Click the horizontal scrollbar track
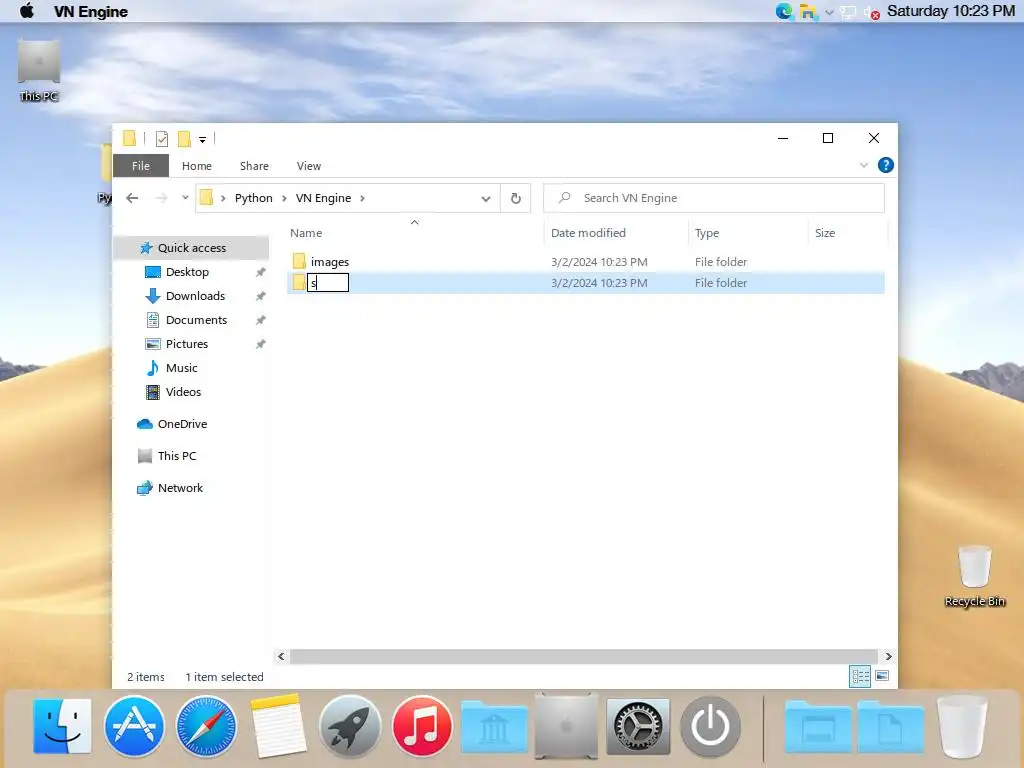This screenshot has height=768, width=1024. point(584,656)
